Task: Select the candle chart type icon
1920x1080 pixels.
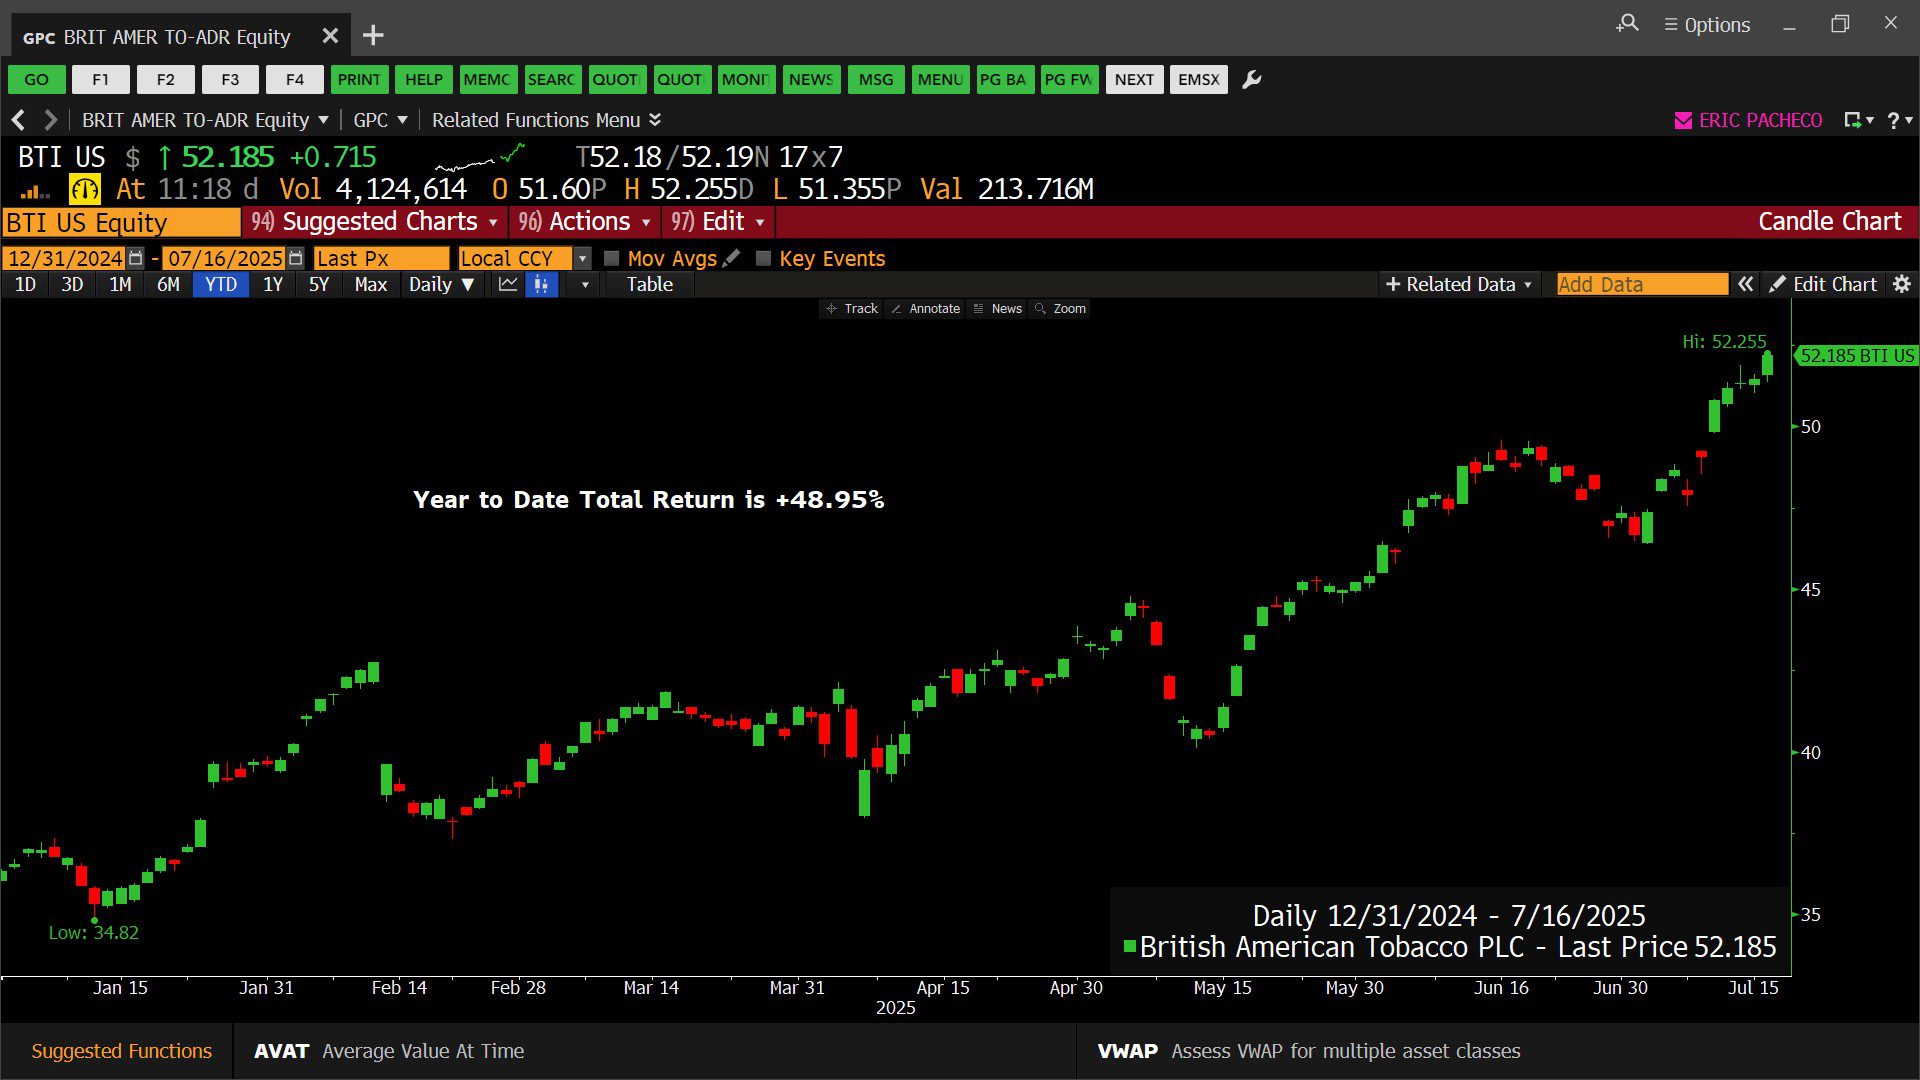Action: coord(541,285)
